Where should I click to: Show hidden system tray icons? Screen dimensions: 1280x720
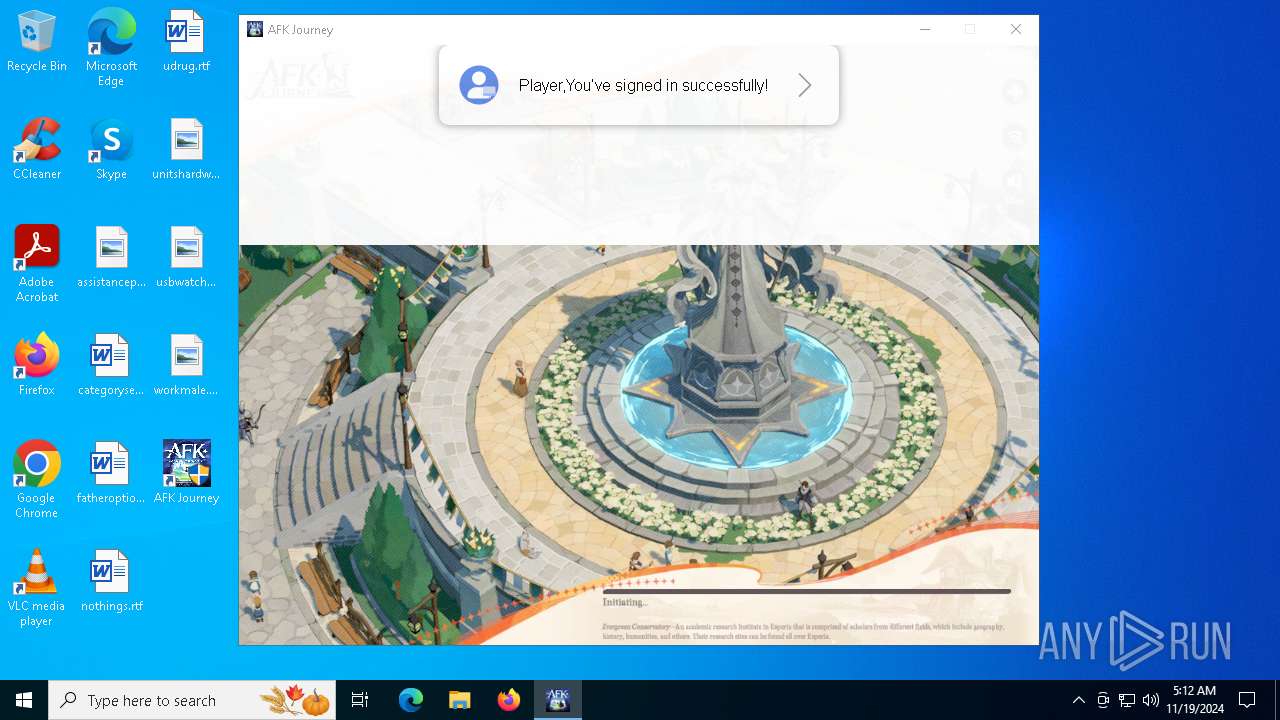[1078, 700]
